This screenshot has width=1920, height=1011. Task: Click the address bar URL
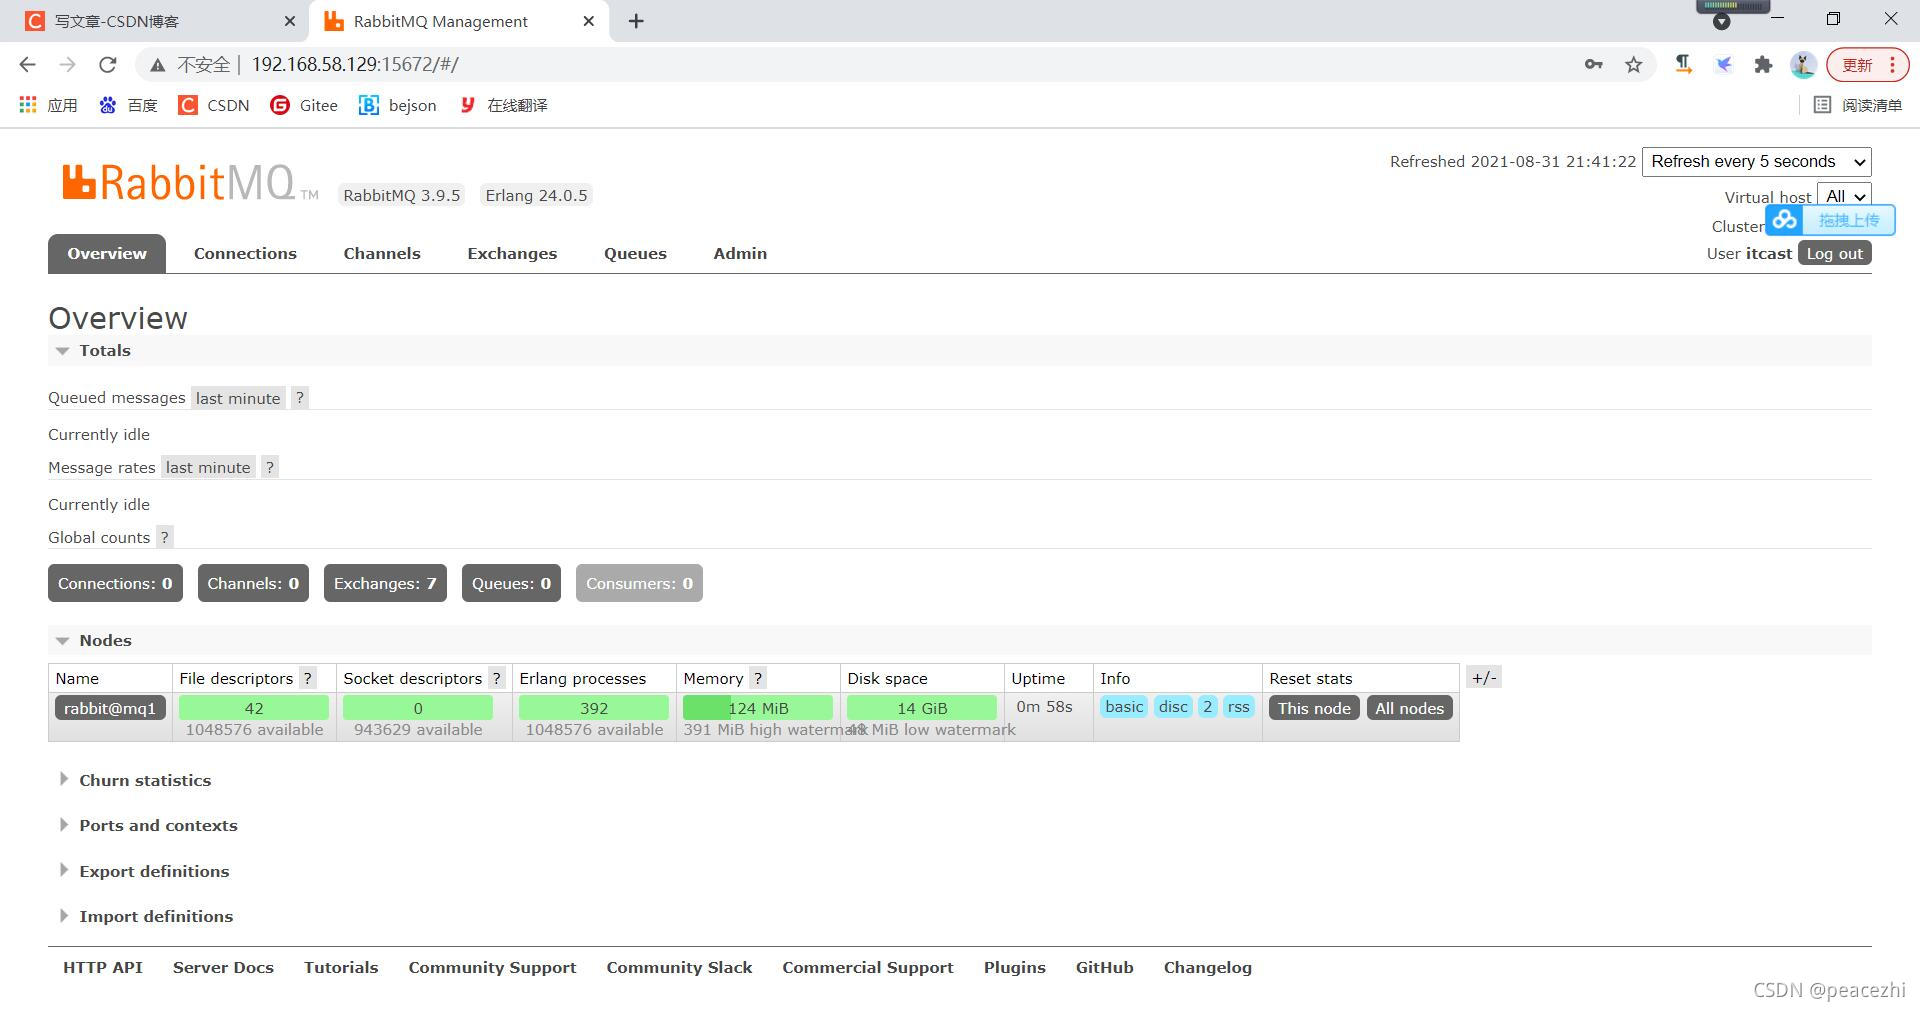tap(355, 64)
